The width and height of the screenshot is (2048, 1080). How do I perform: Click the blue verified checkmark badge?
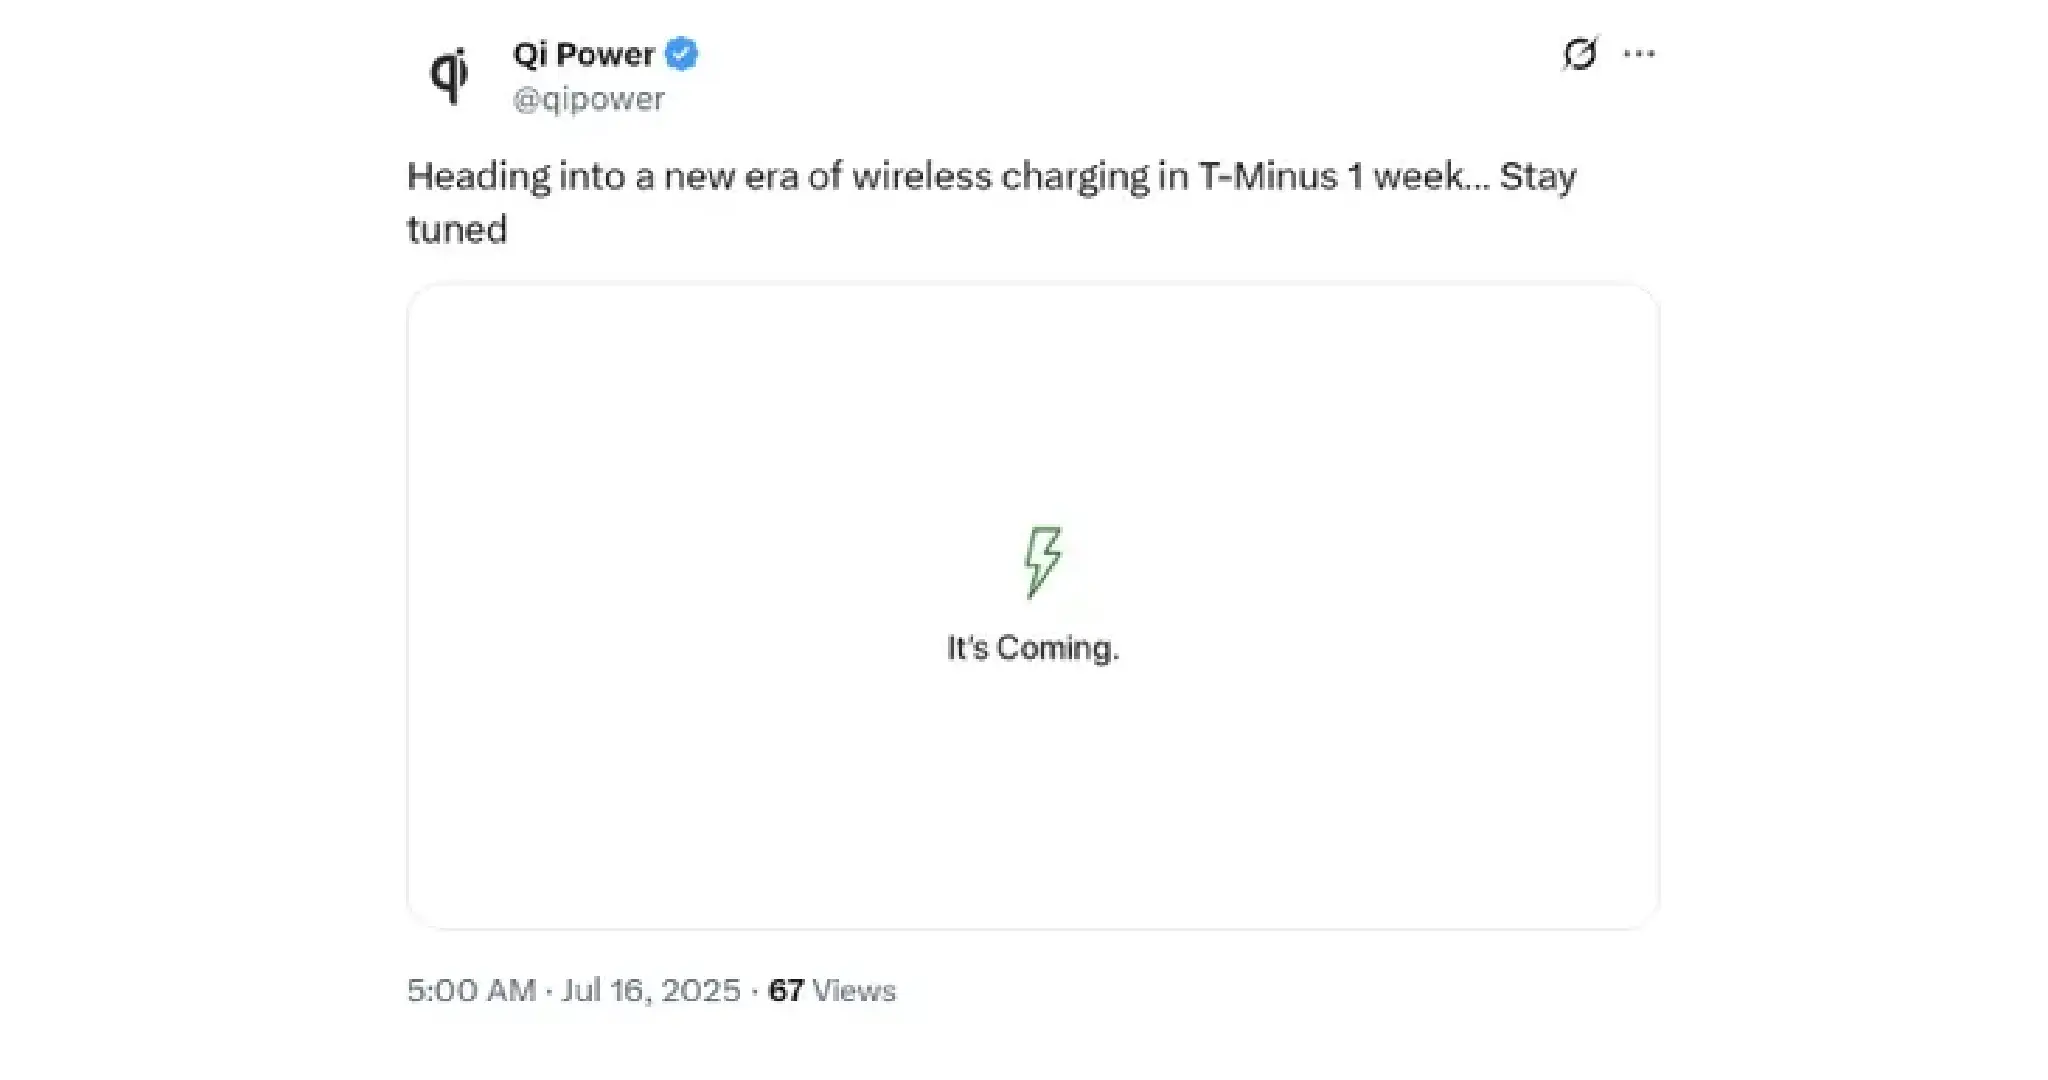[x=682, y=54]
